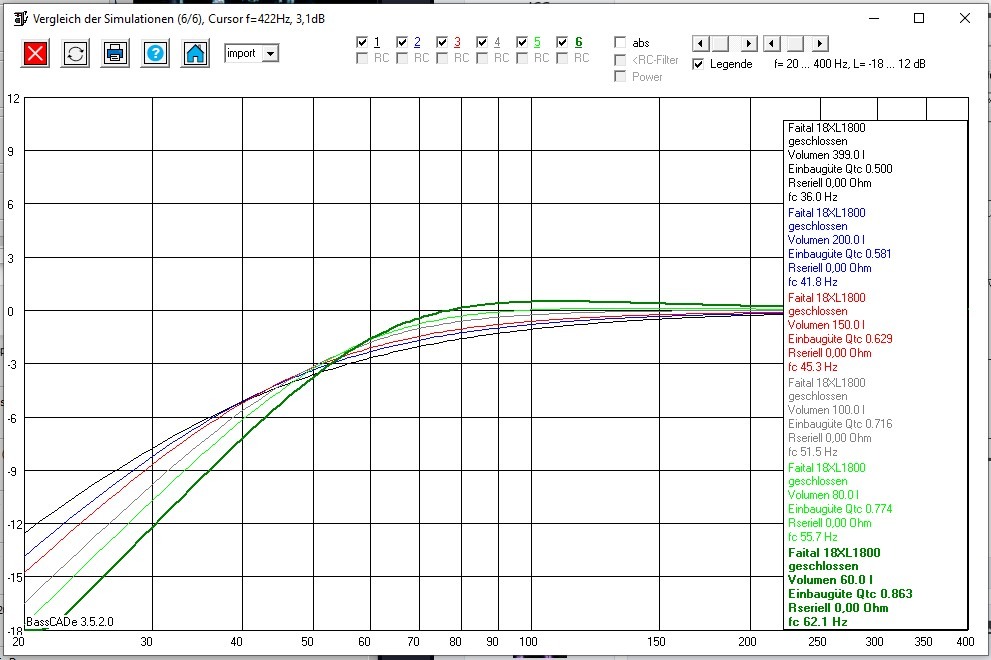Screen dimensions: 991x660
Task: Click legend text 'fc 51.5 Hz'
Action: tap(813, 452)
